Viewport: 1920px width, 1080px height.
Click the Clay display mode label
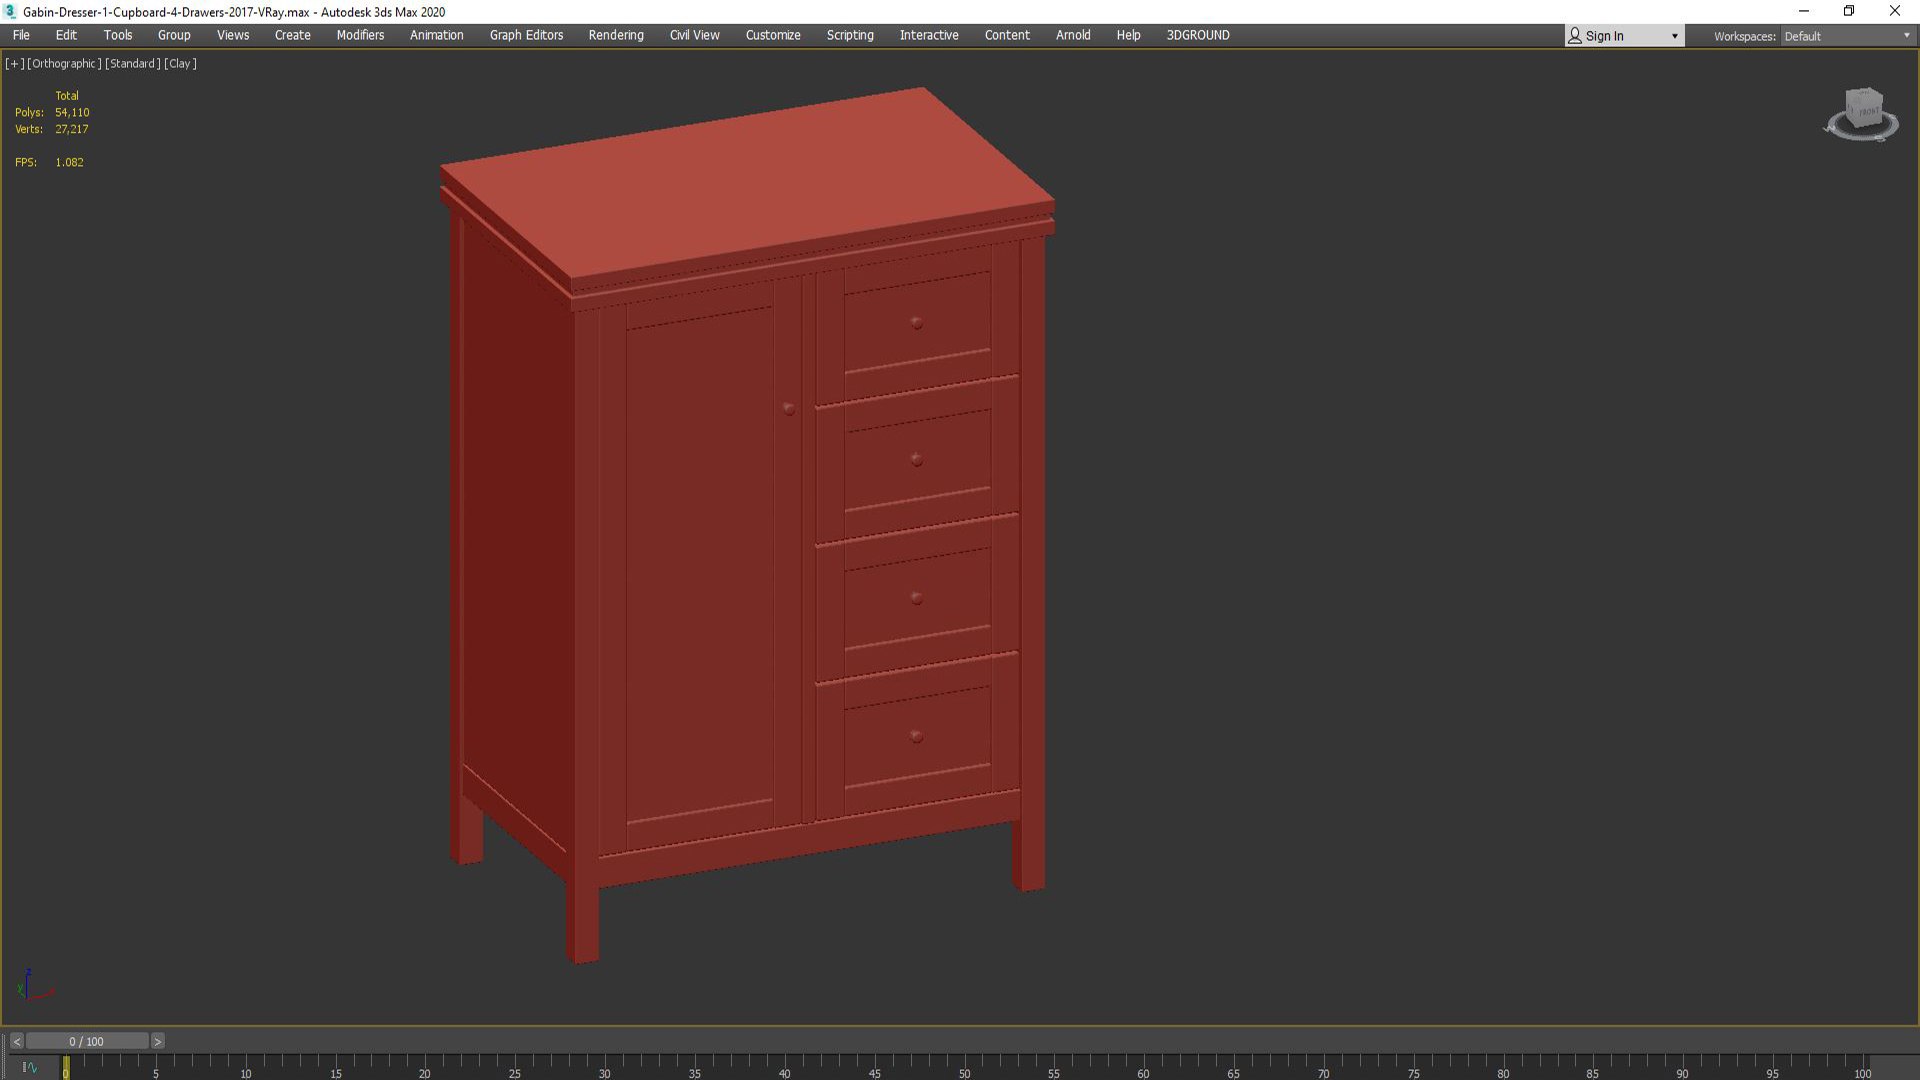[180, 63]
